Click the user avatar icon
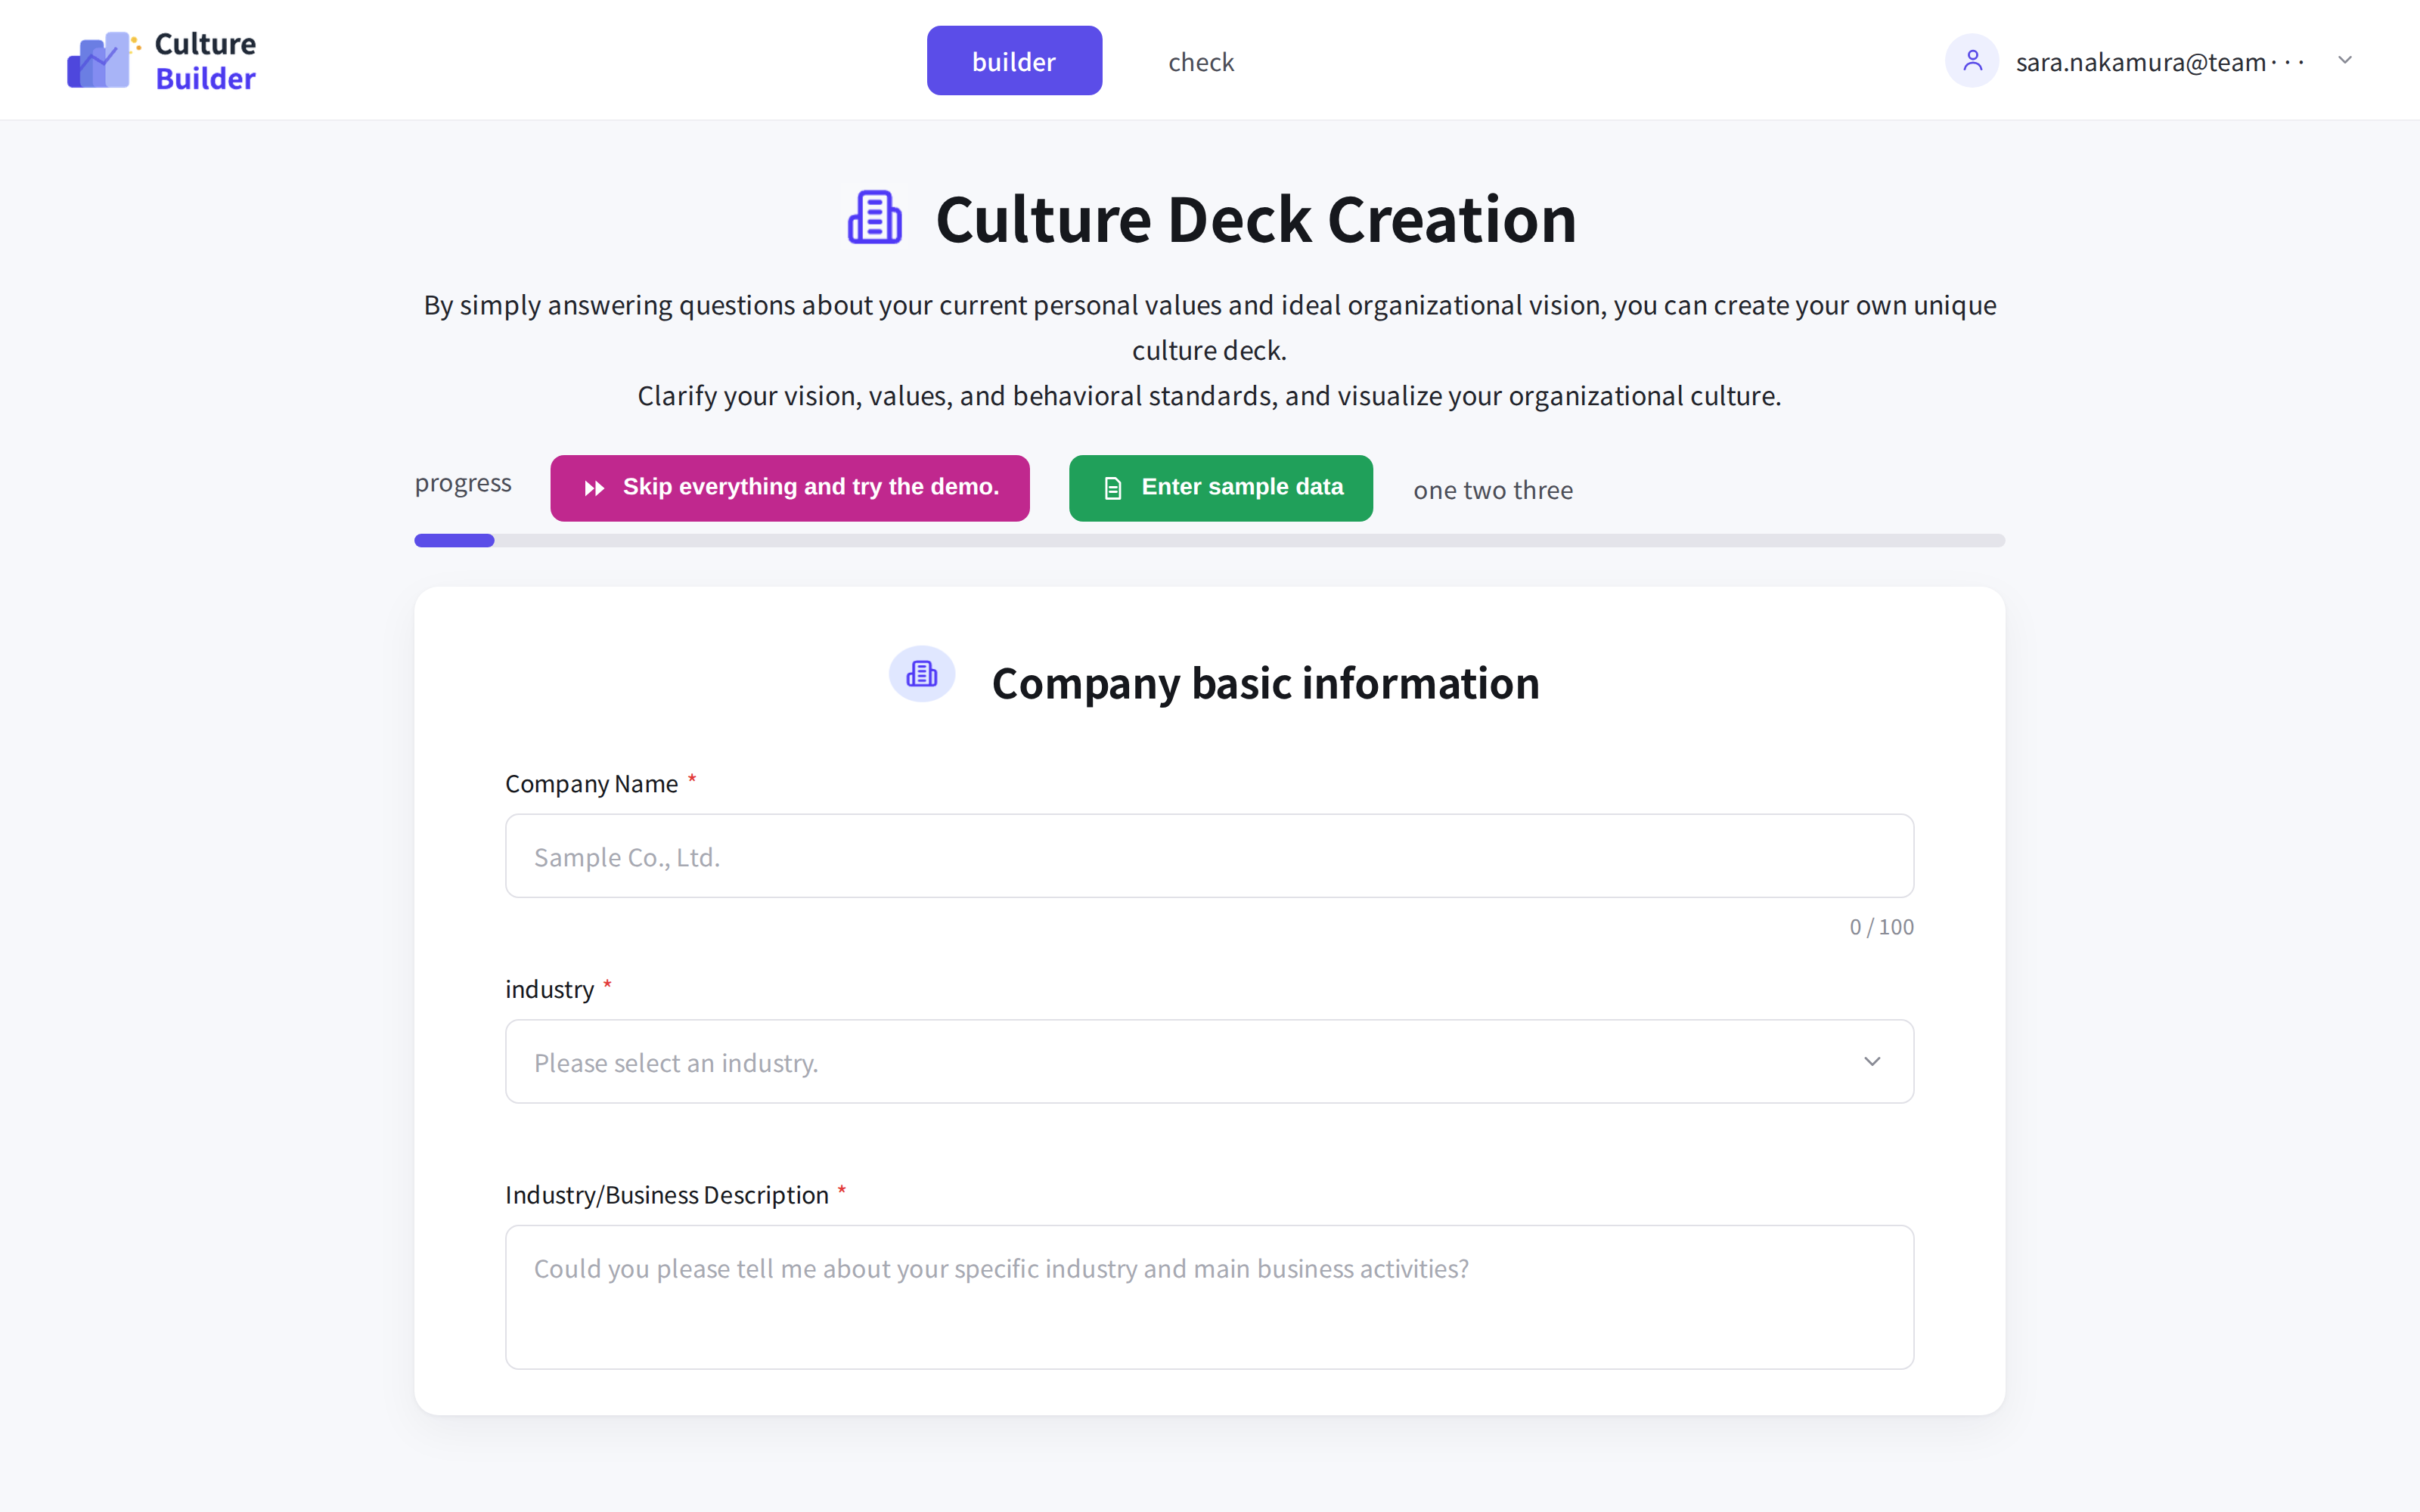 coord(1971,61)
